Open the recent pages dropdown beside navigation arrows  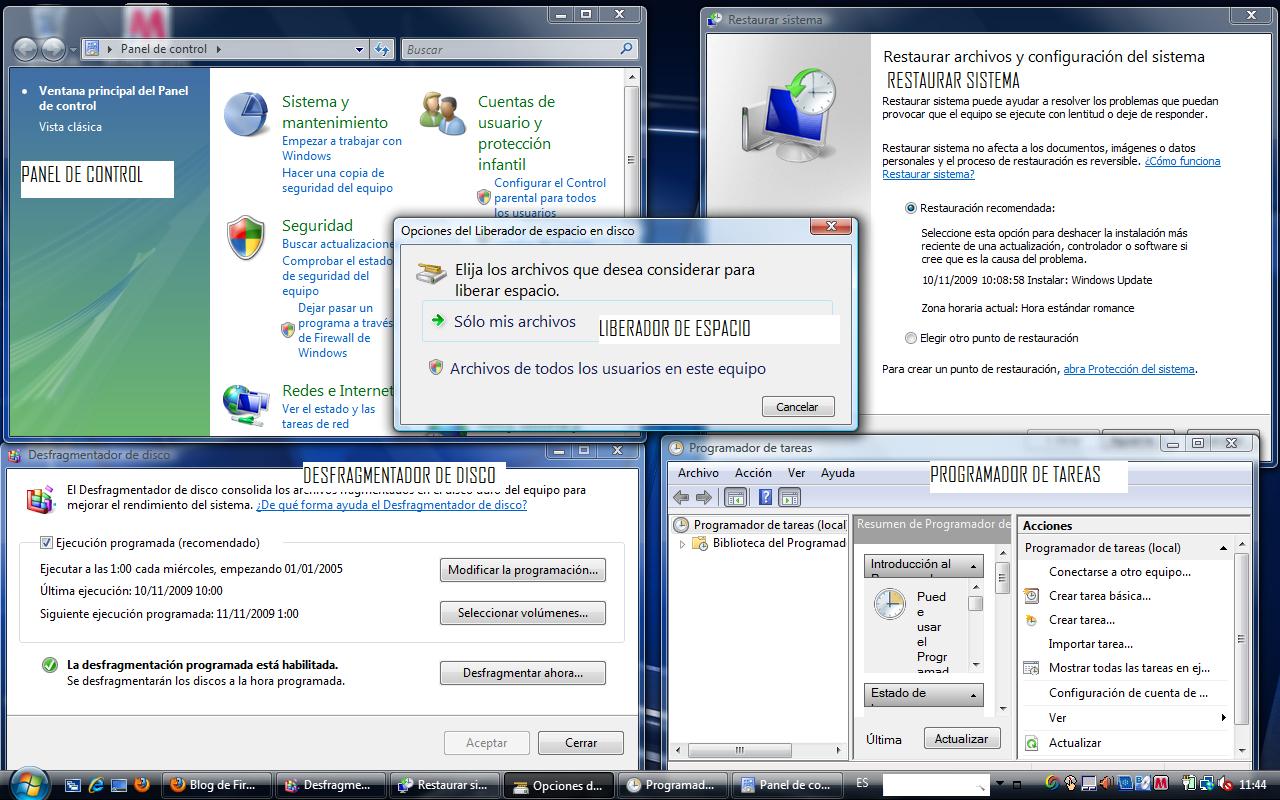(x=73, y=49)
